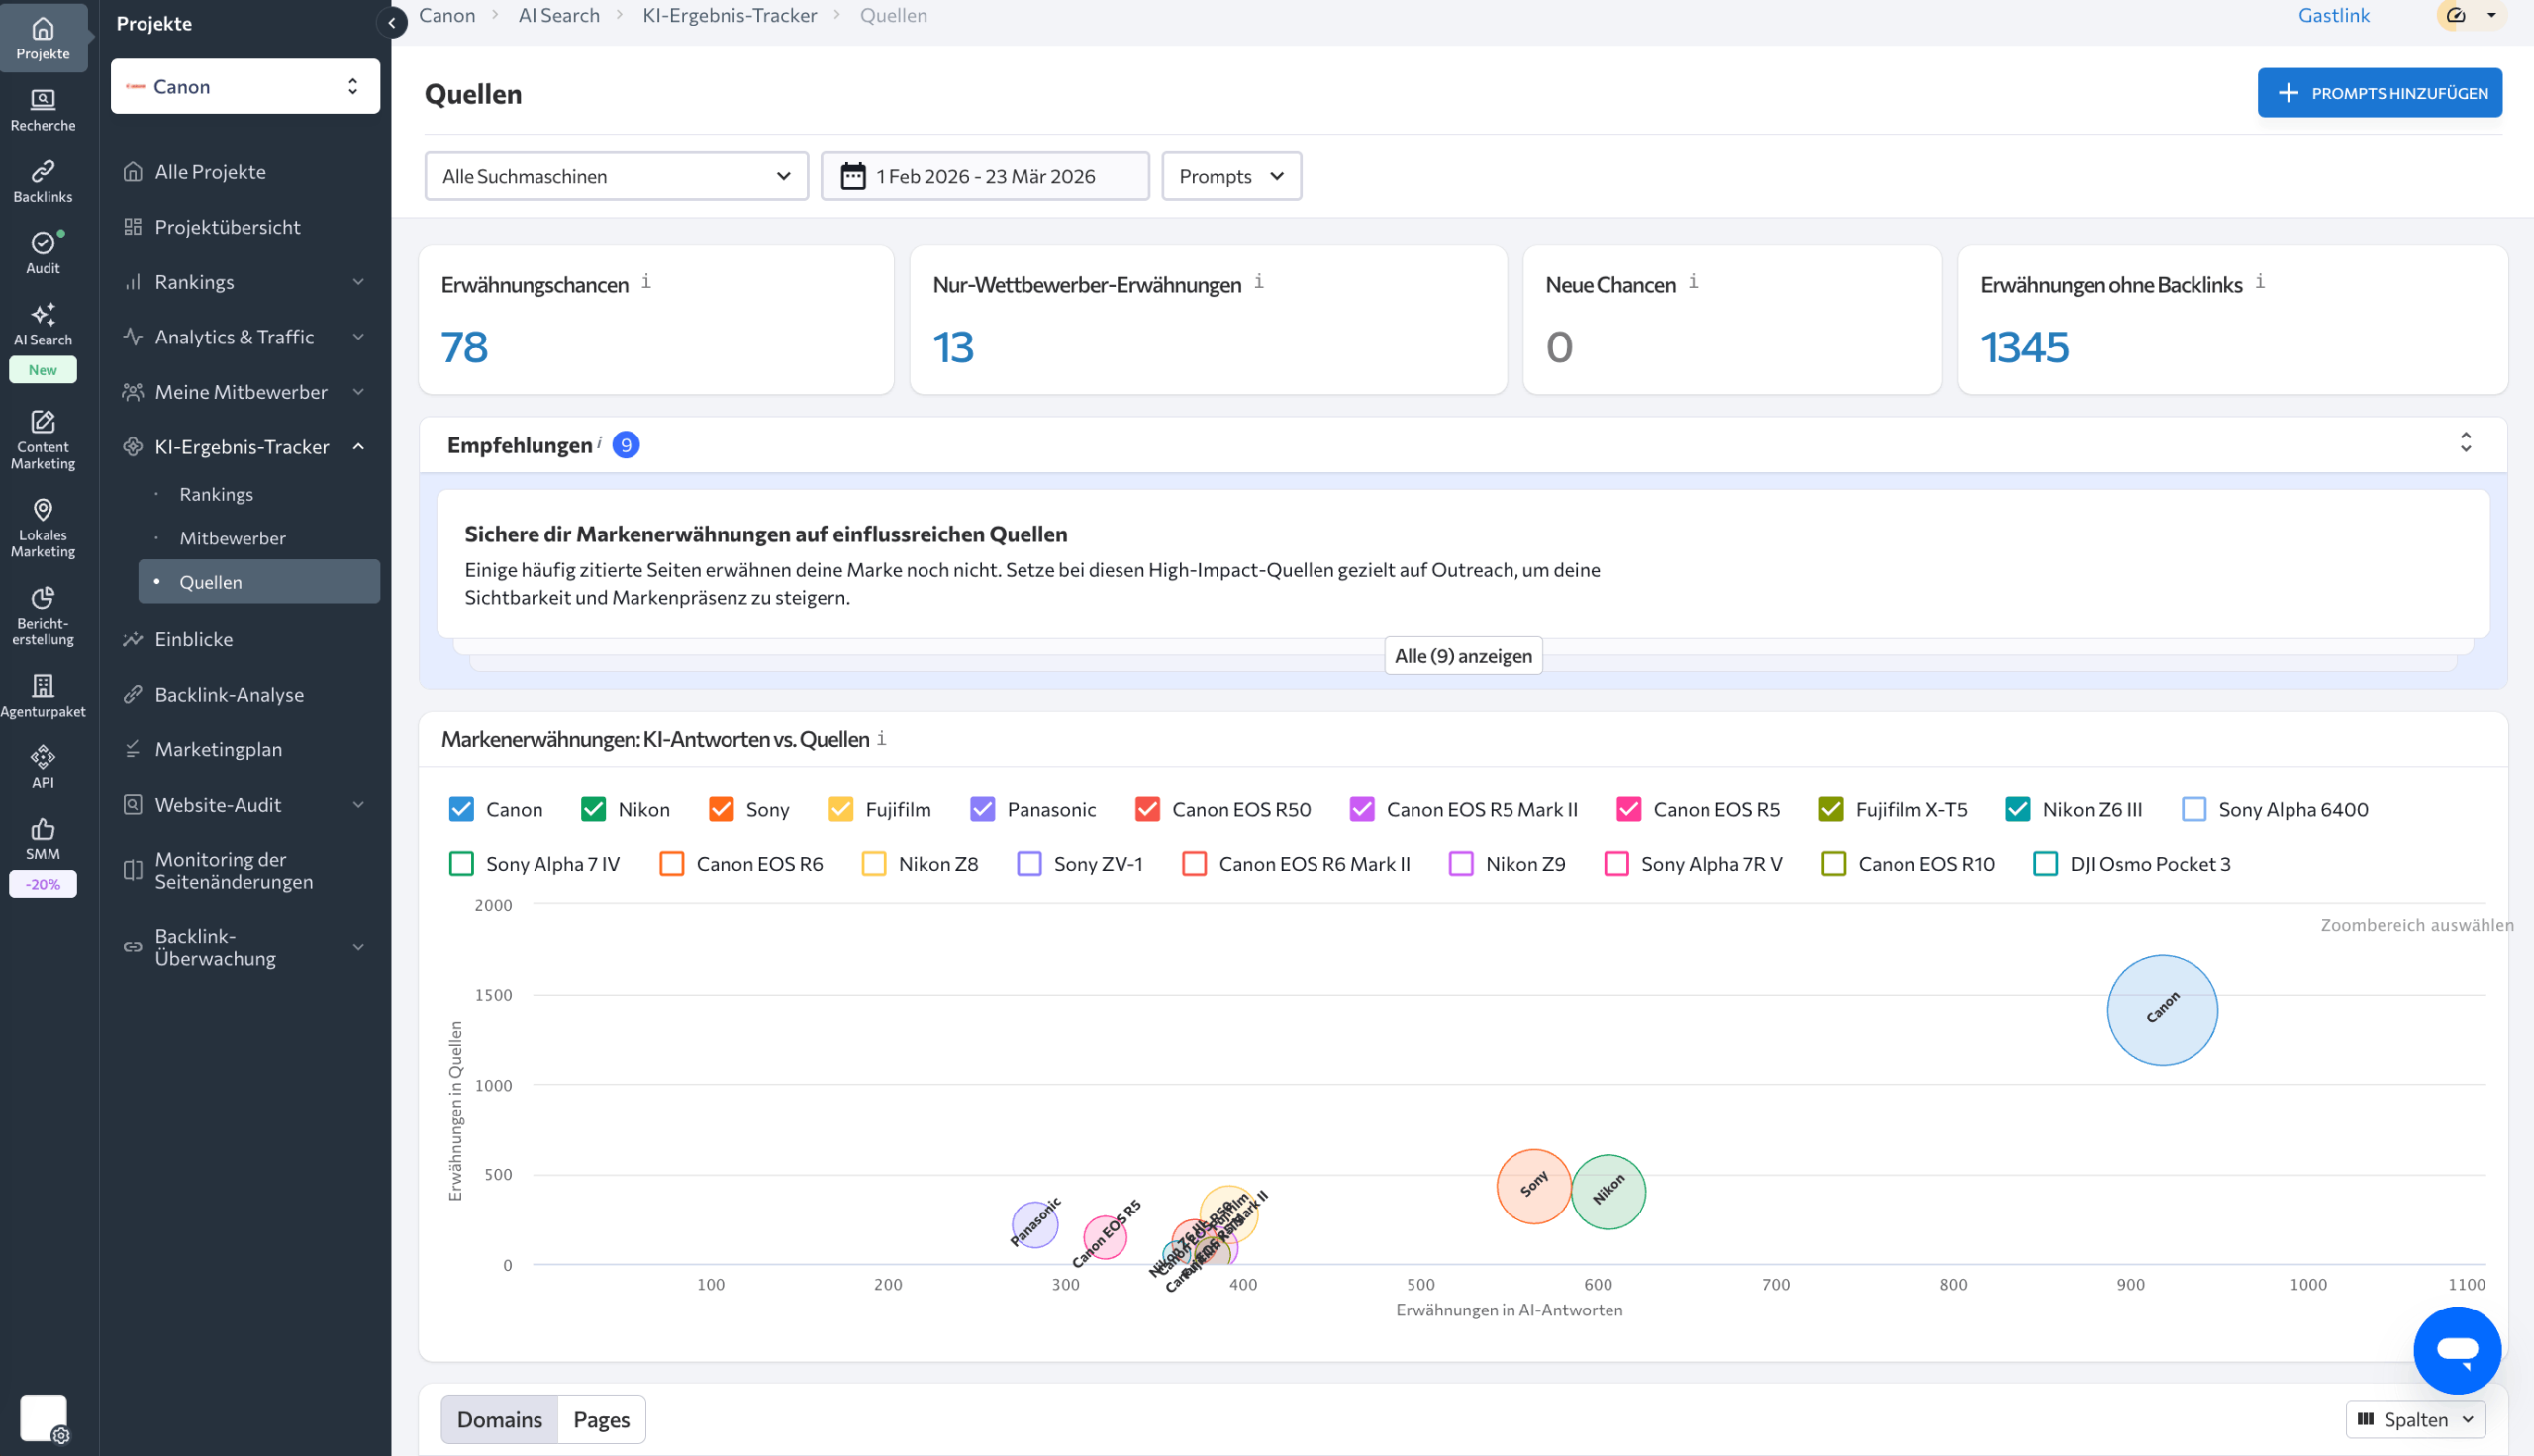Image resolution: width=2534 pixels, height=1456 pixels.
Task: Check the DJI Osmo Pocket 3 checkbox
Action: pyautogui.click(x=2045, y=864)
